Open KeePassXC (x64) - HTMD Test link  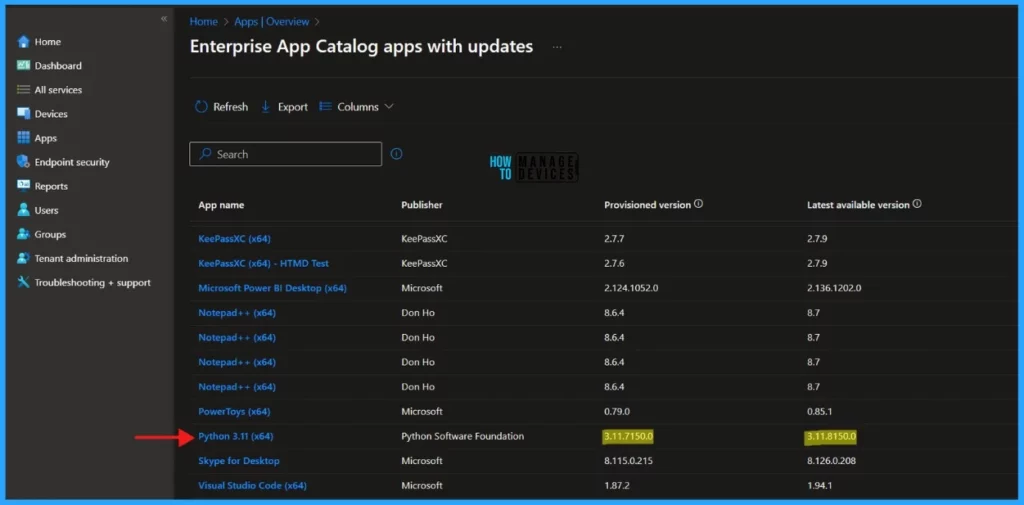[264, 263]
